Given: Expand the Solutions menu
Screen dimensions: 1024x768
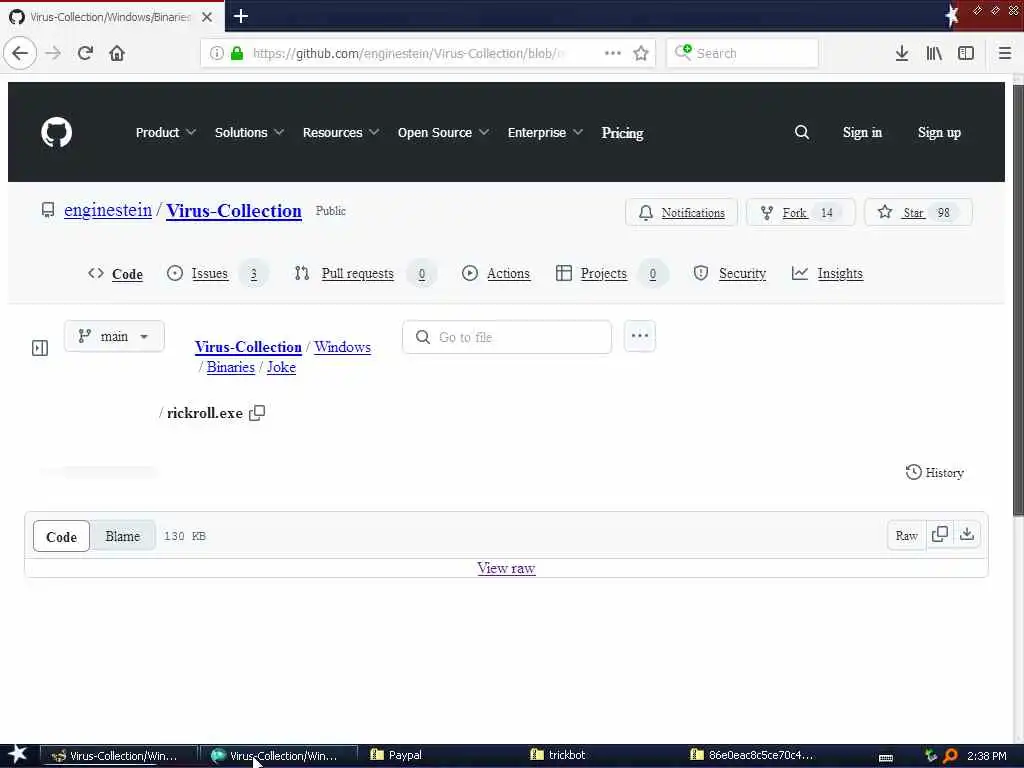Looking at the screenshot, I should (x=249, y=133).
